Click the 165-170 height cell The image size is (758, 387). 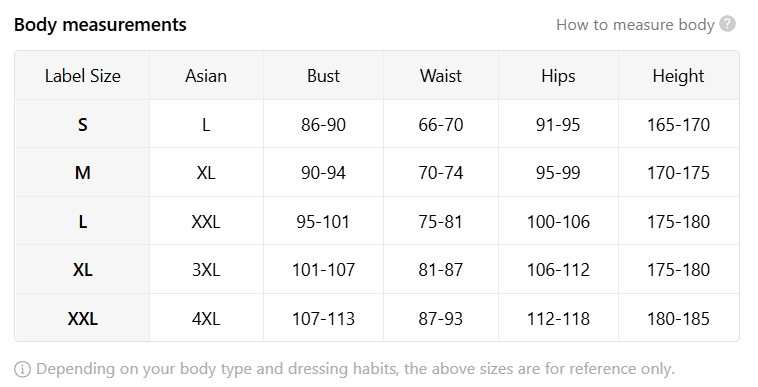coord(678,124)
